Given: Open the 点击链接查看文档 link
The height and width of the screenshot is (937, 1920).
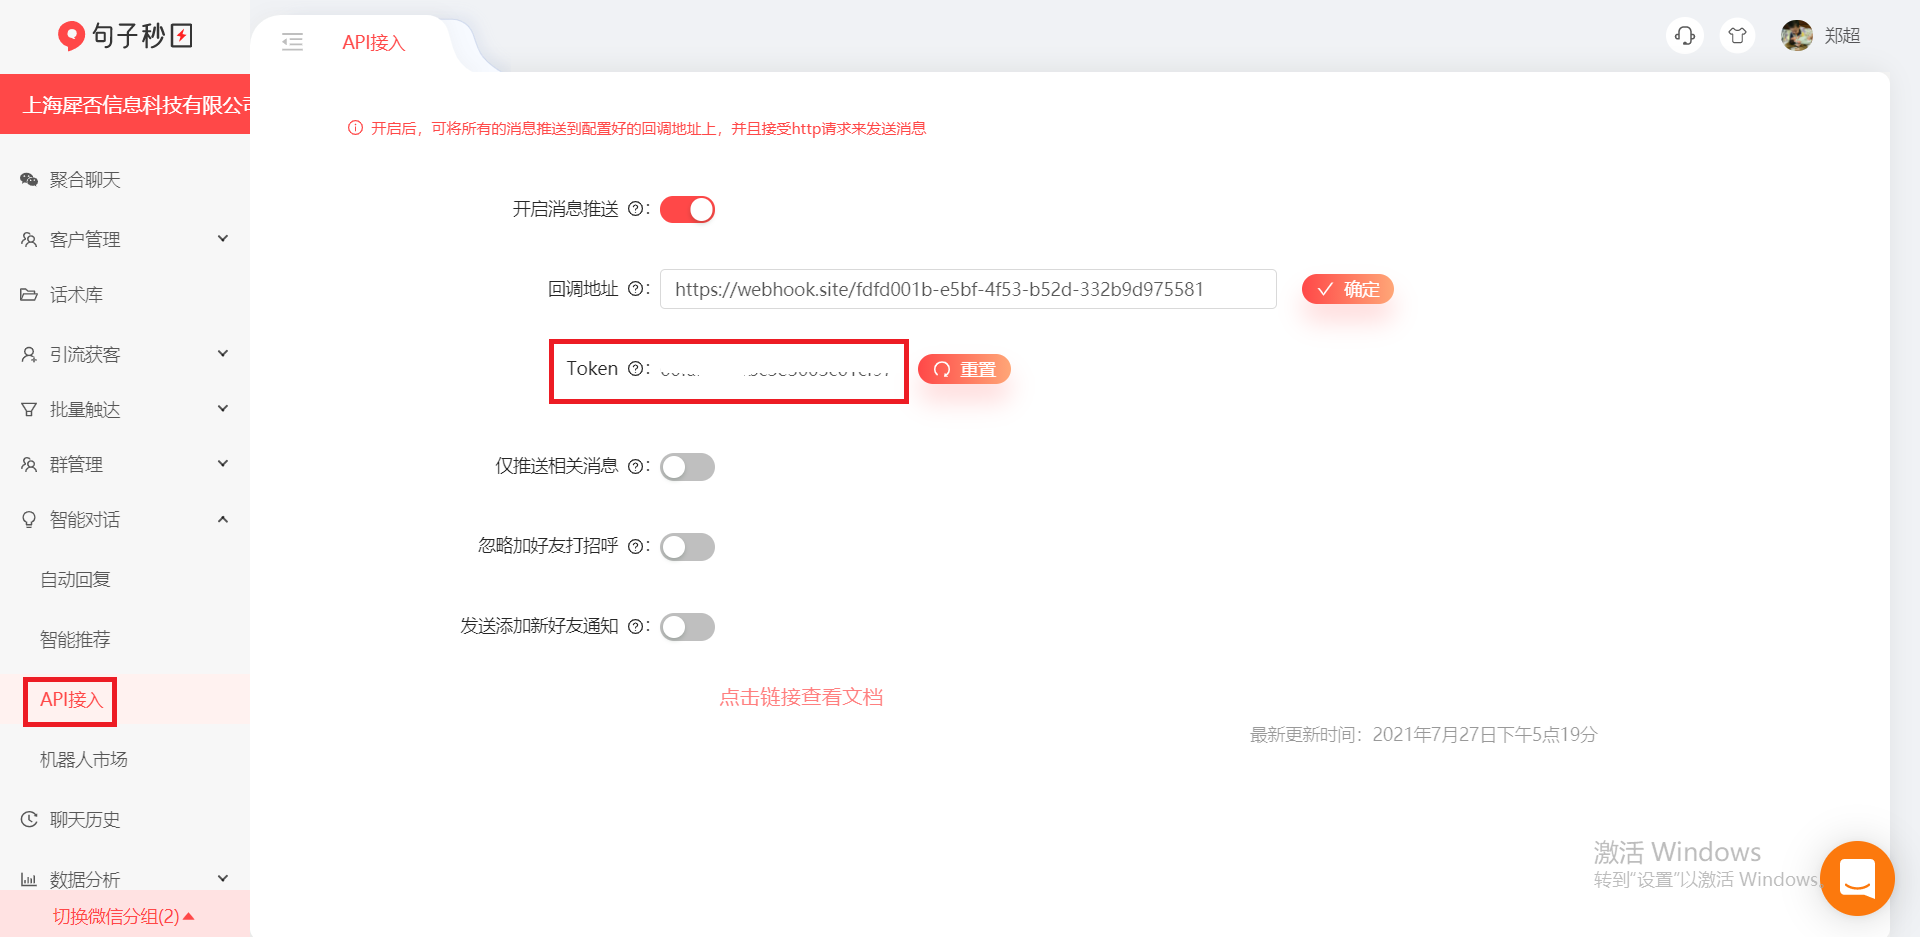Looking at the screenshot, I should 801,697.
